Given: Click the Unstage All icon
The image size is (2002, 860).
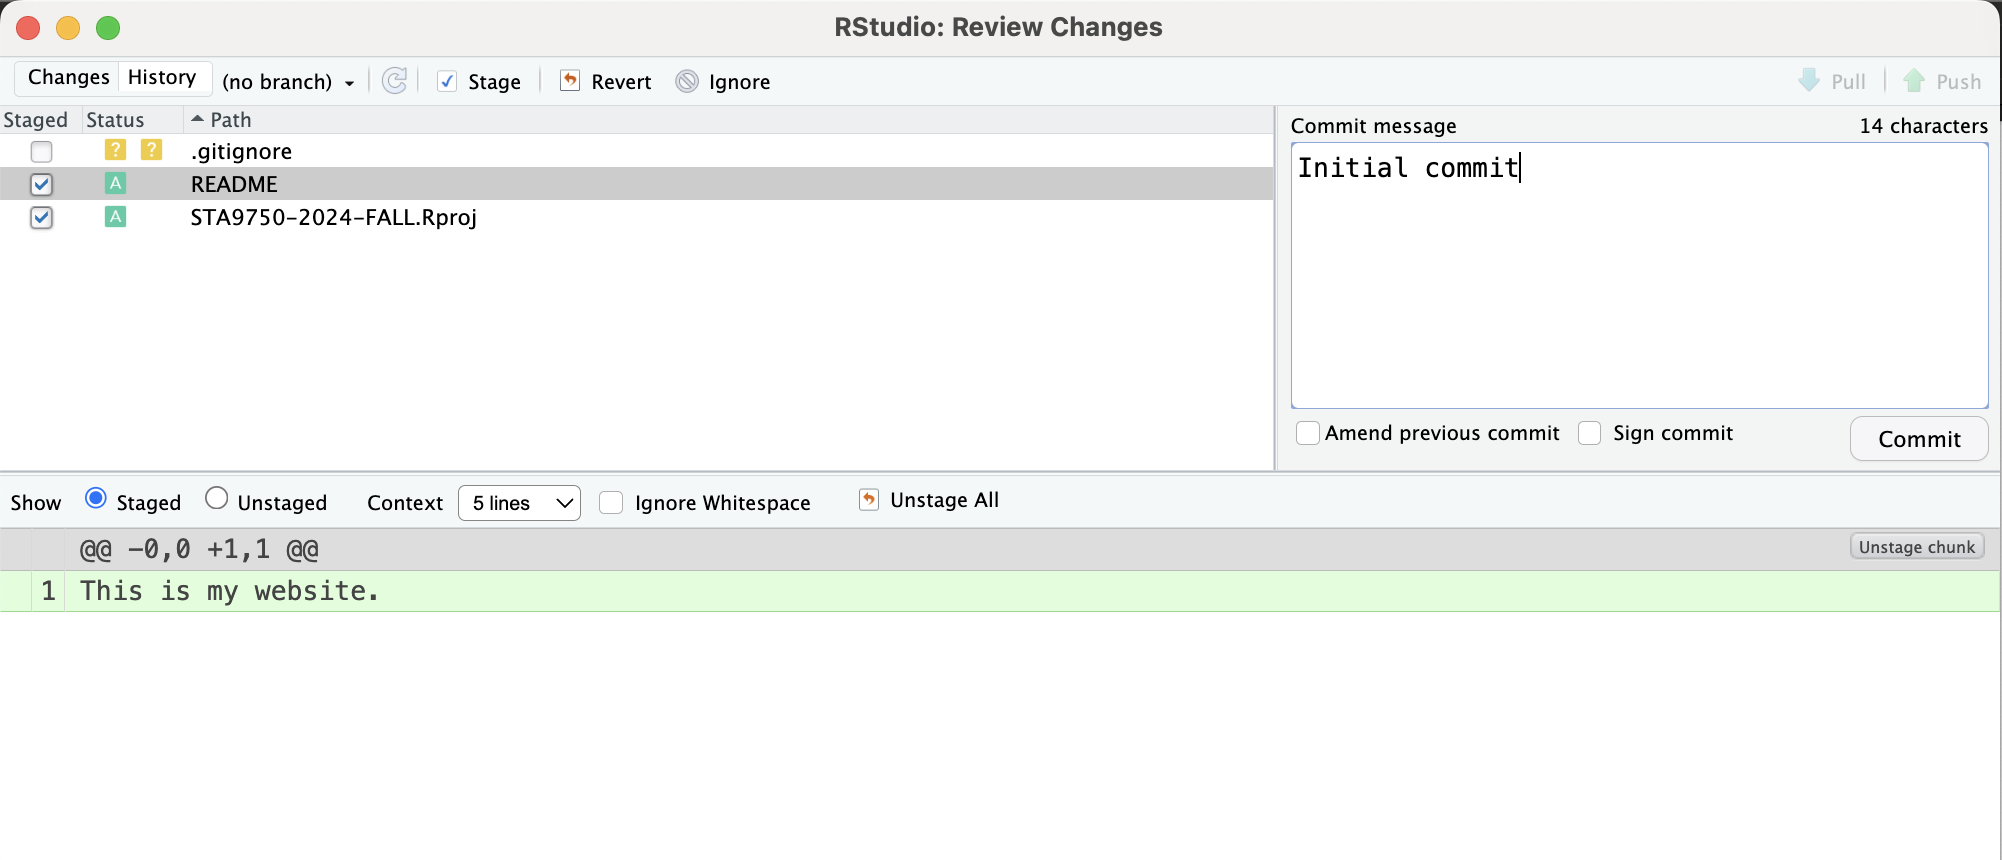Looking at the screenshot, I should point(869,500).
